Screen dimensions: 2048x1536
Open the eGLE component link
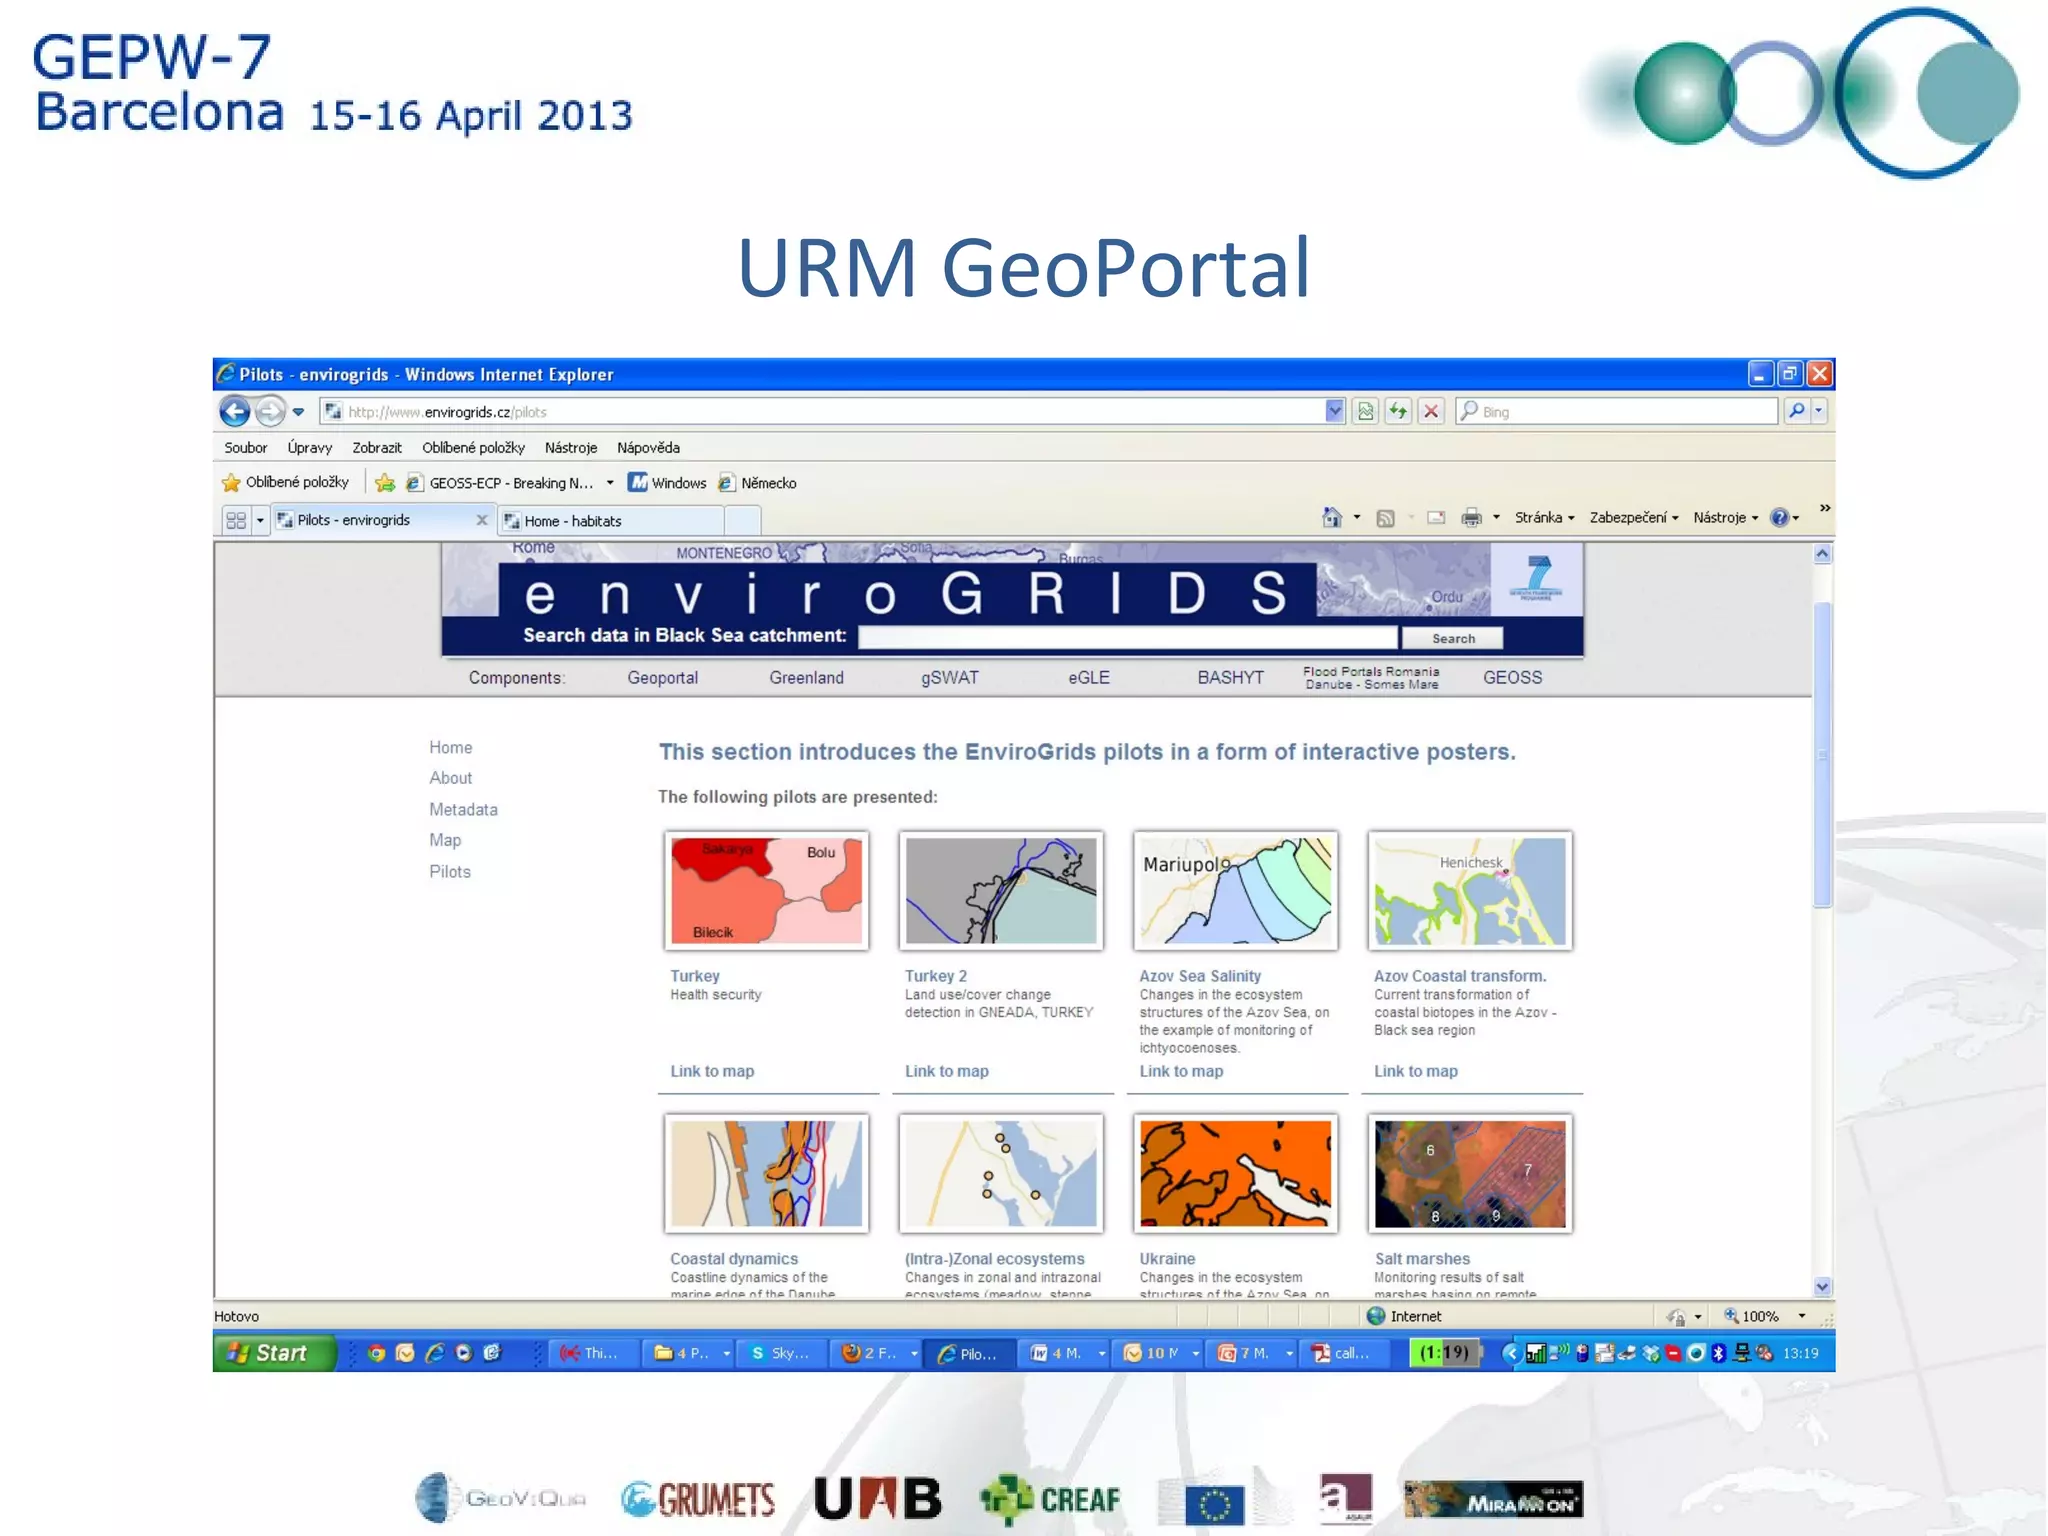pyautogui.click(x=1088, y=678)
